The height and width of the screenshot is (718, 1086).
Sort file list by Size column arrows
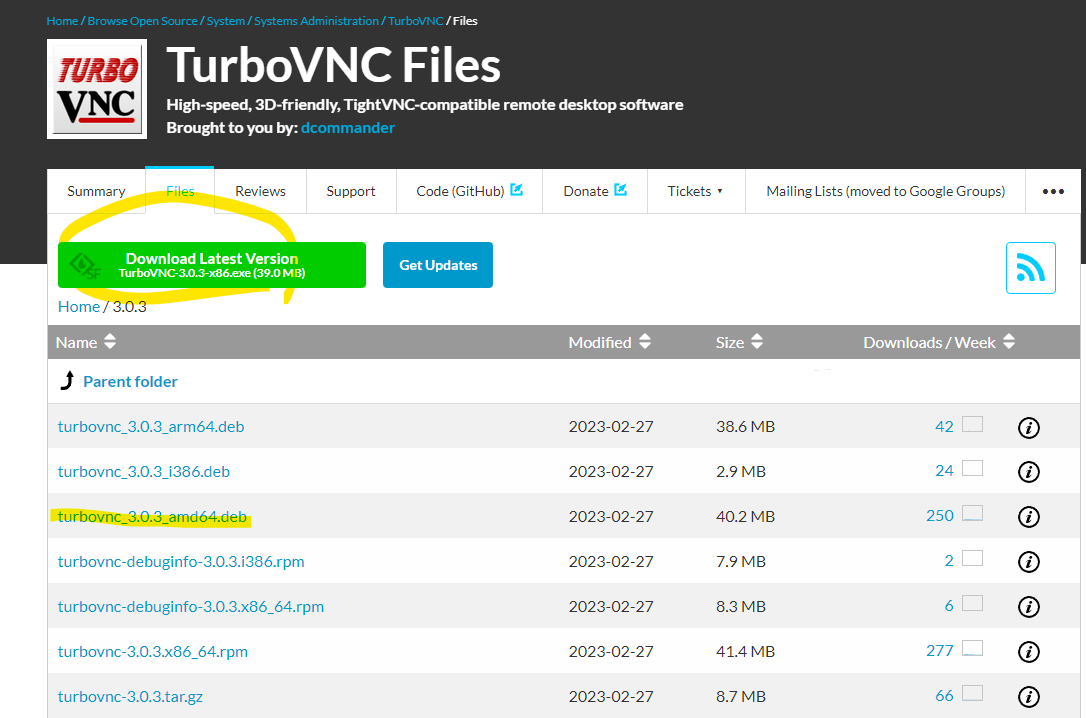[x=757, y=341]
